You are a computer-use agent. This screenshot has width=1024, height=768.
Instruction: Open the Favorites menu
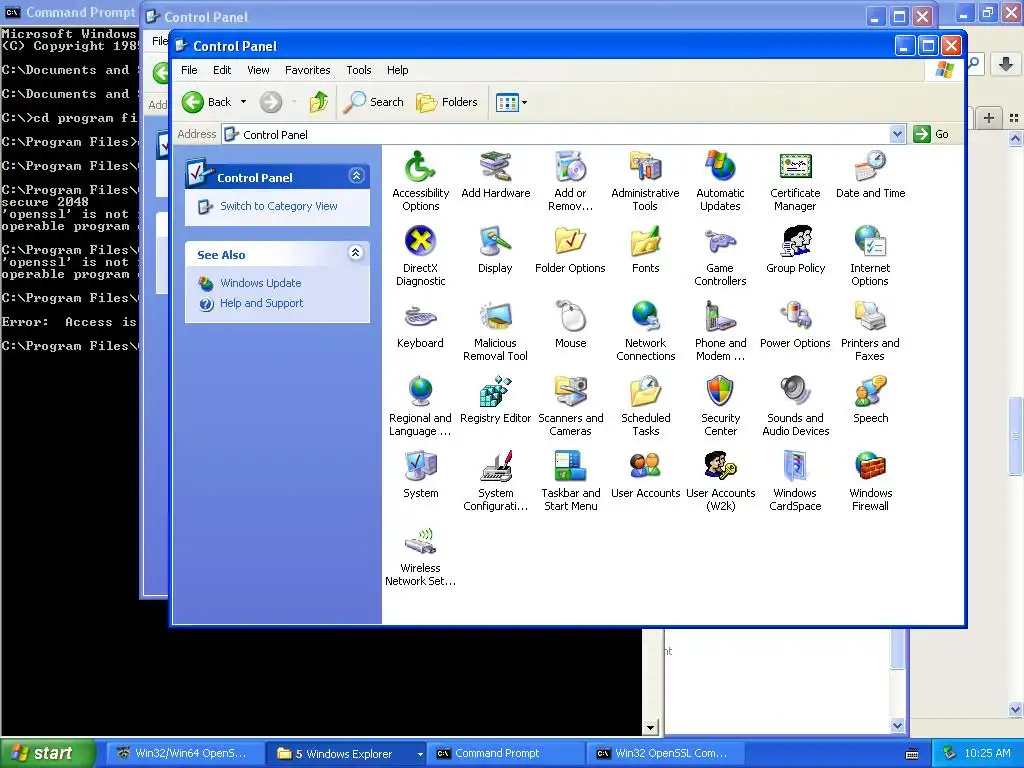point(308,70)
